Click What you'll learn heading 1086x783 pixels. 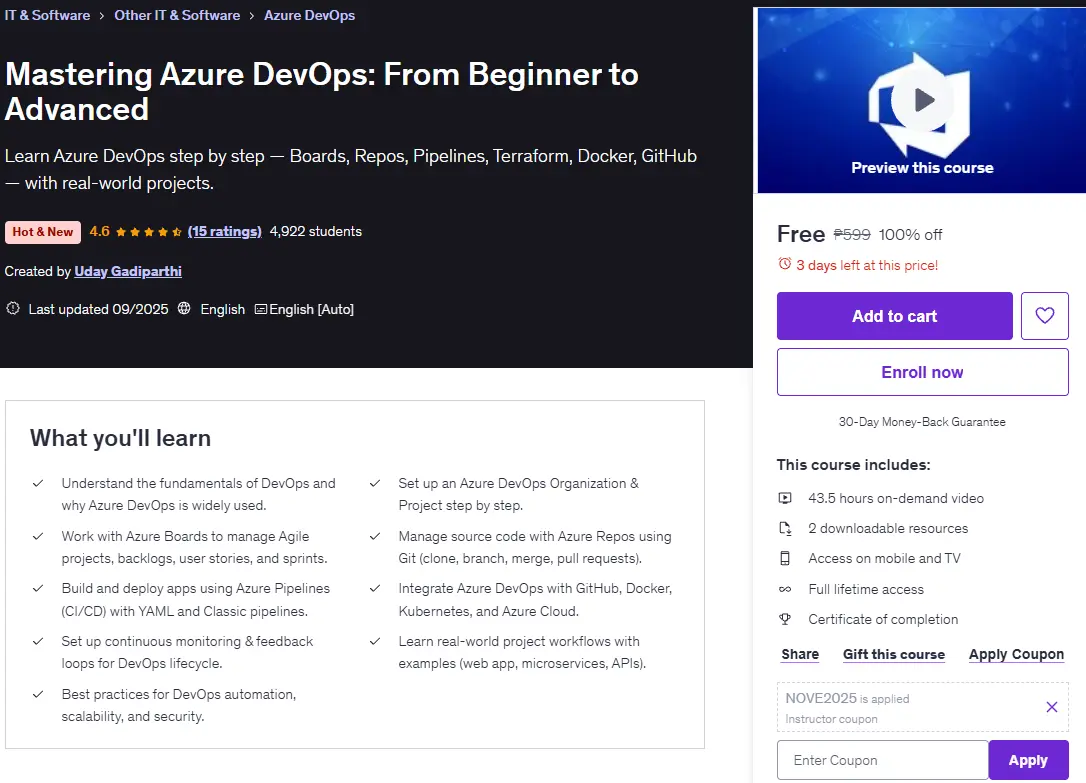click(121, 438)
